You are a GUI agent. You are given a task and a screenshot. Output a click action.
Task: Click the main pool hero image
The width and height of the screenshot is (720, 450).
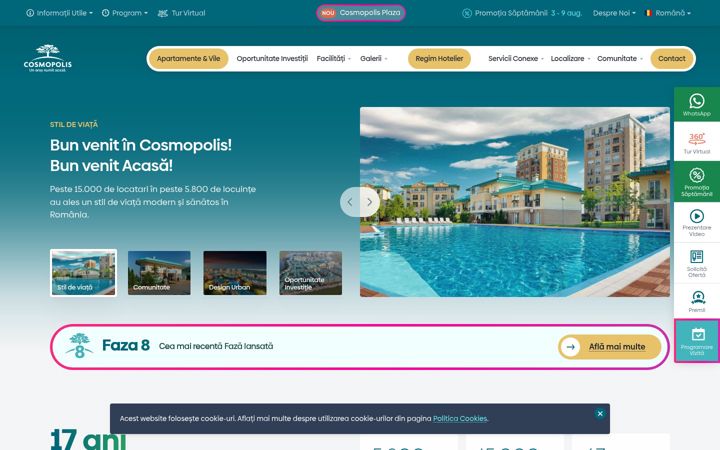pyautogui.click(x=515, y=202)
